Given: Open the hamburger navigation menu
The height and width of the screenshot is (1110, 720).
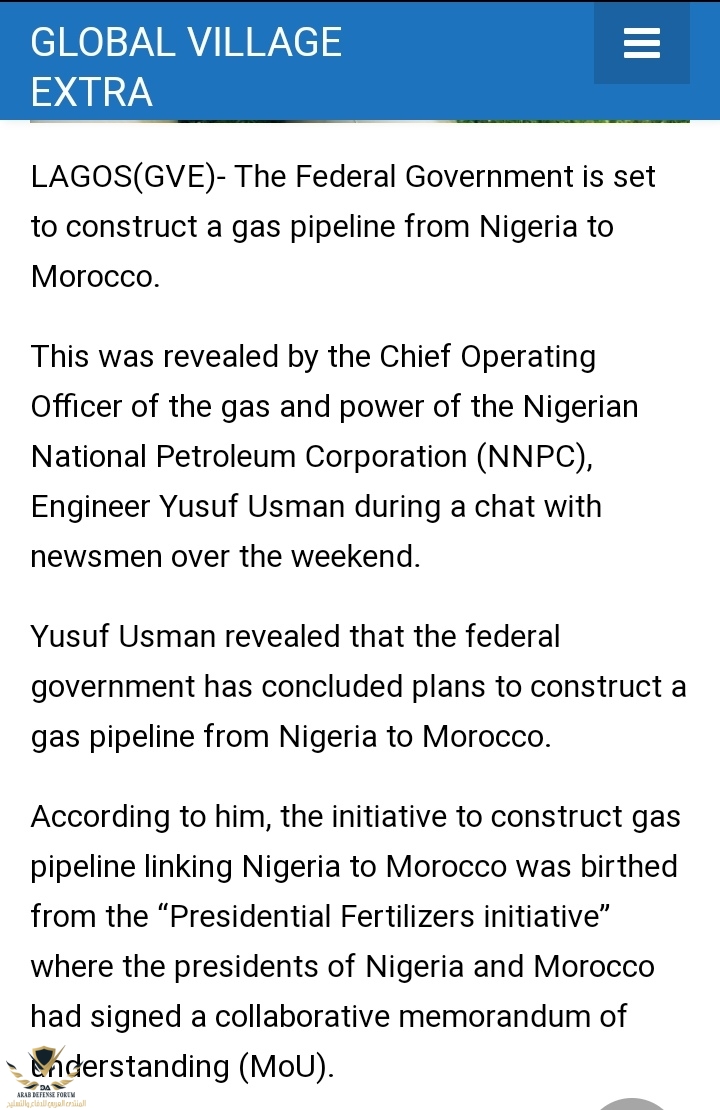Looking at the screenshot, I should click(641, 43).
